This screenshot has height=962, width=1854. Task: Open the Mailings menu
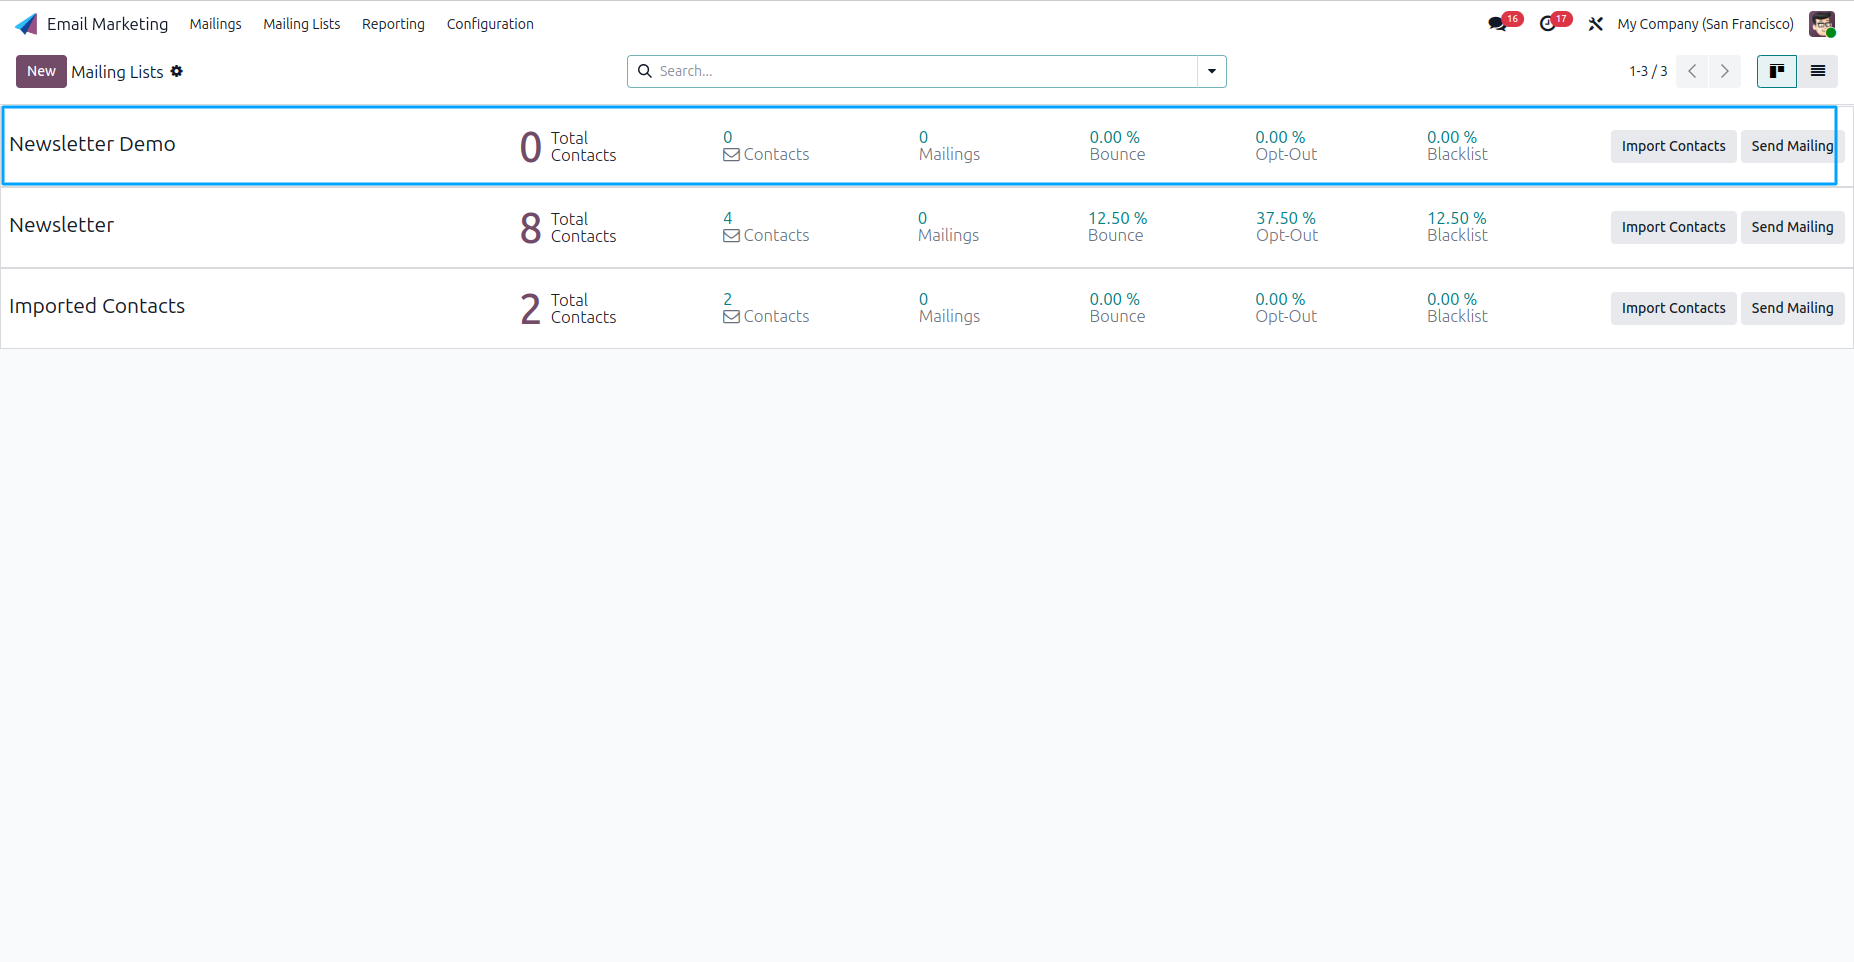click(216, 24)
